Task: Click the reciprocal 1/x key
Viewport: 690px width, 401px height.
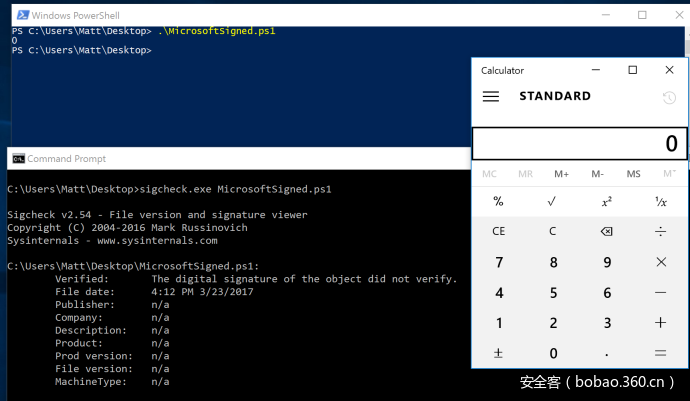Action: 661,202
